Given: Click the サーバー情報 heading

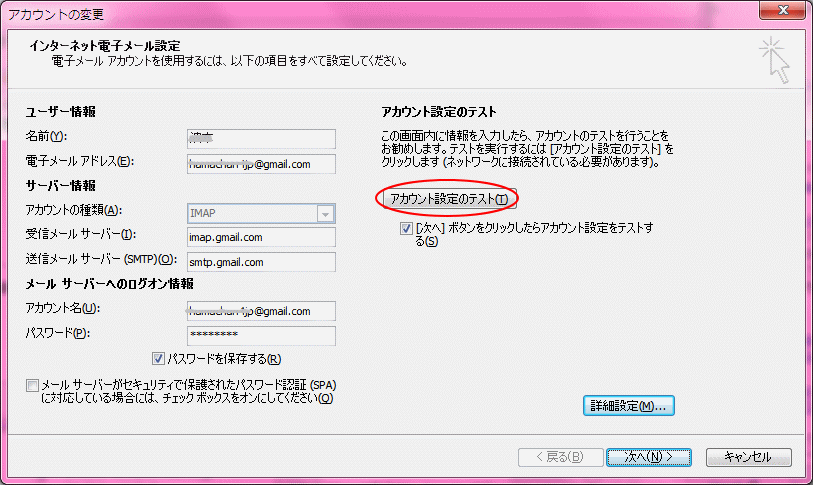Looking at the screenshot, I should coord(60,186).
